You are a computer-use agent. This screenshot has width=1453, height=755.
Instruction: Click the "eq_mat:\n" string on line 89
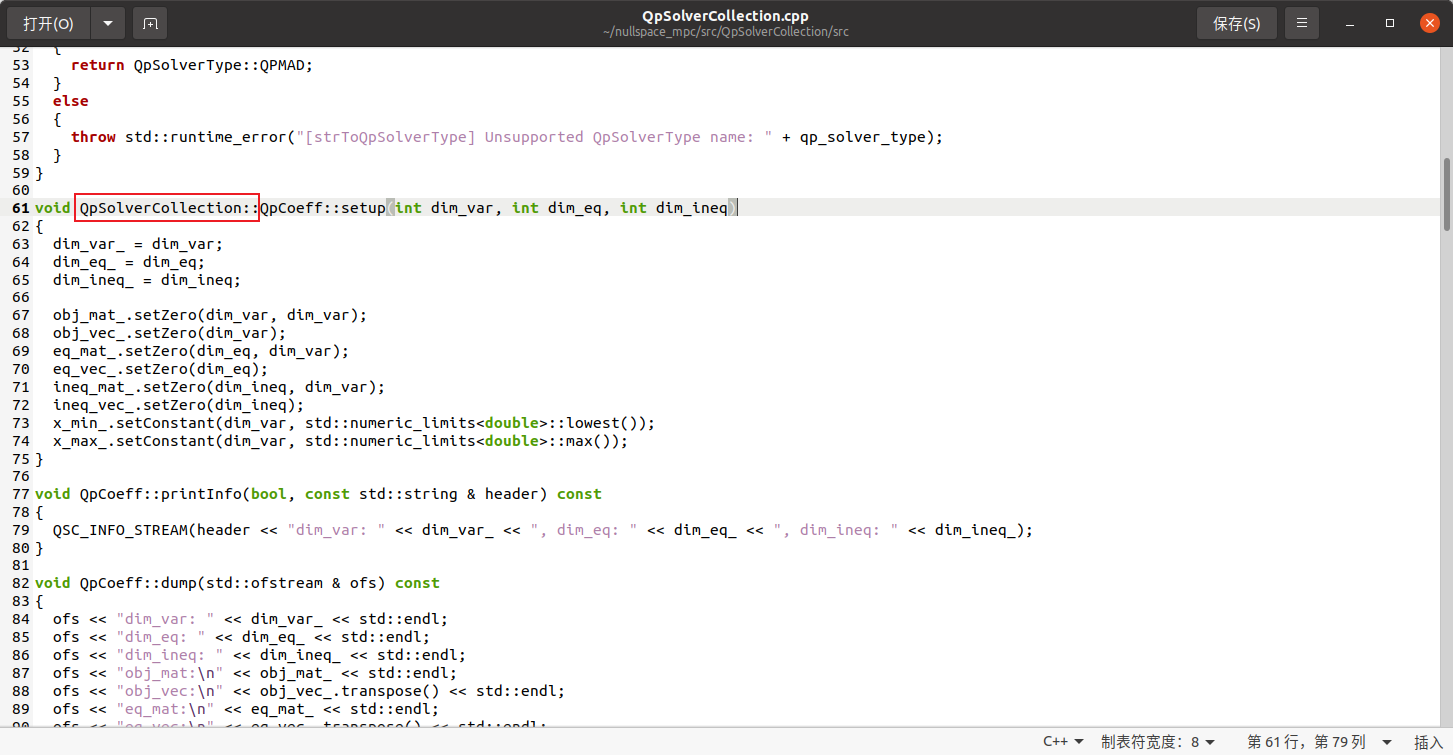coord(165,709)
